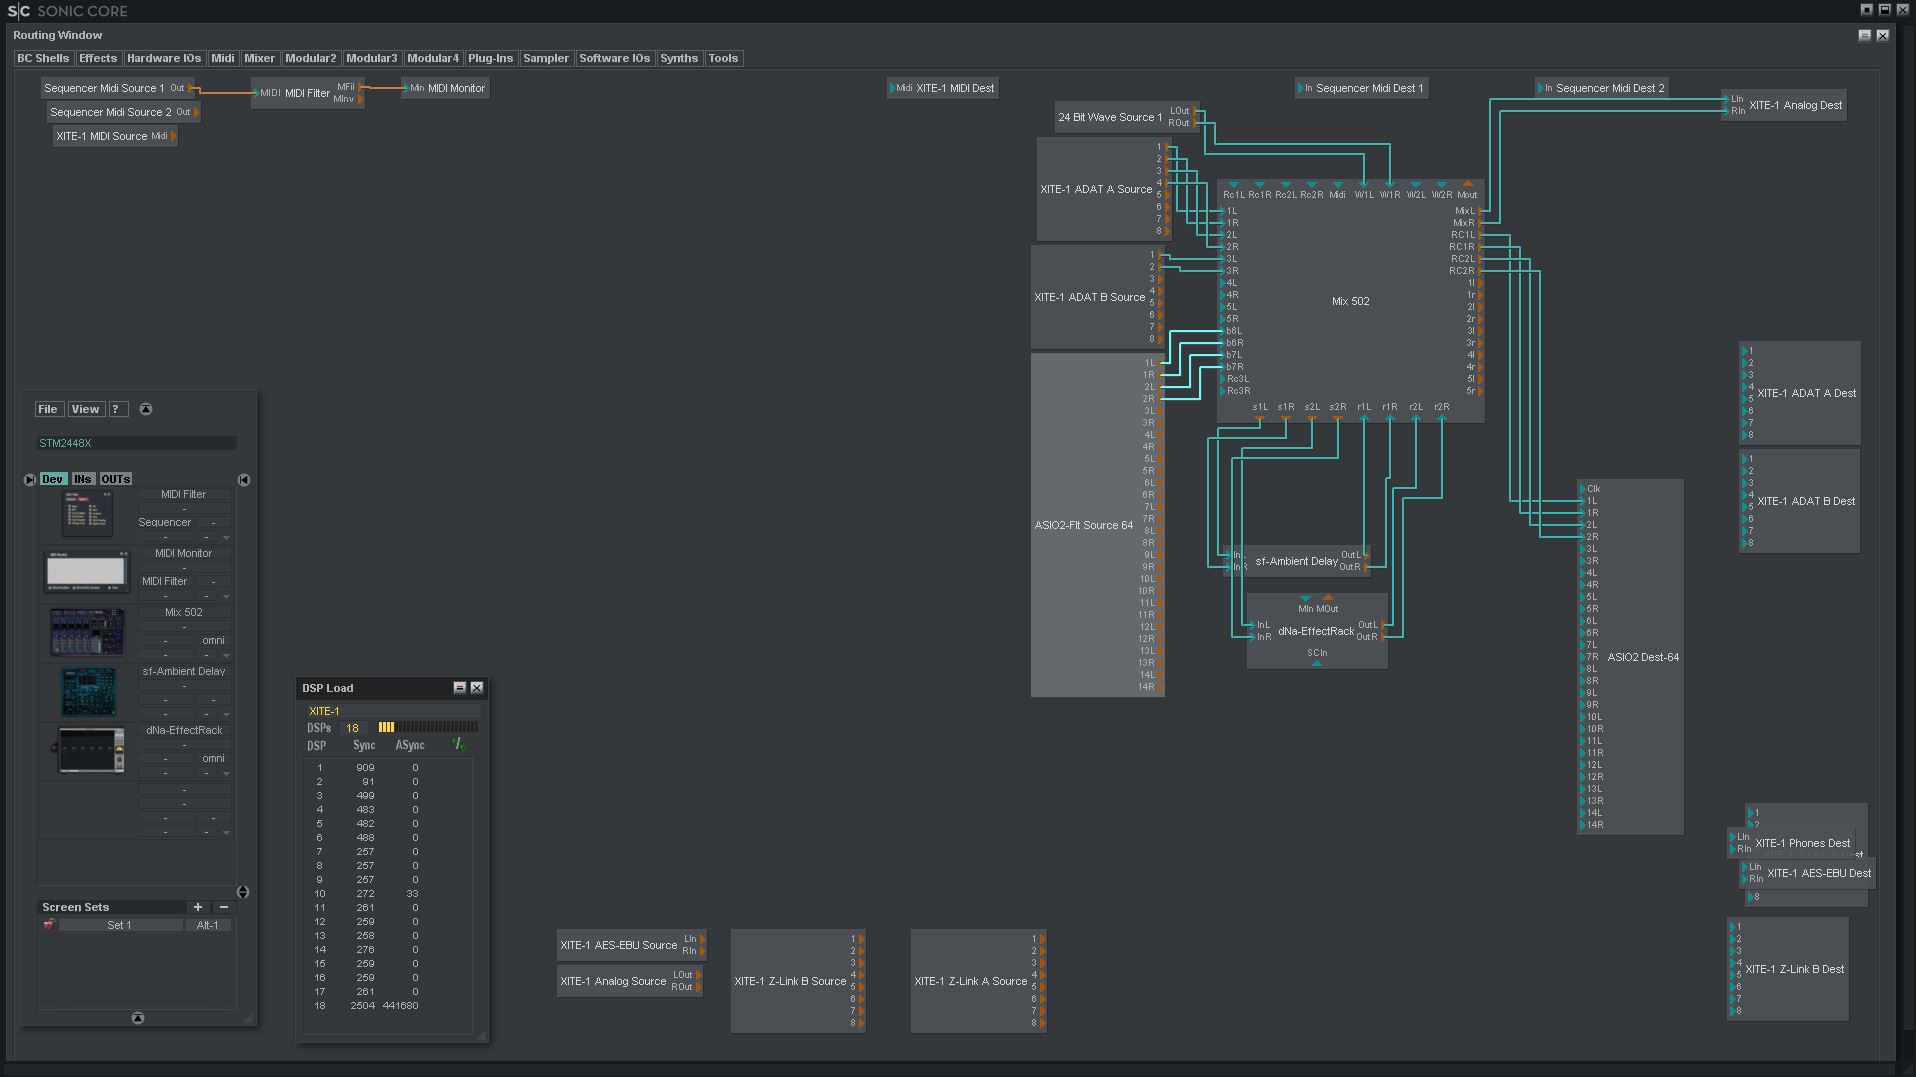Image resolution: width=1916 pixels, height=1077 pixels.
Task: Switch to the INs tab
Action: point(83,479)
